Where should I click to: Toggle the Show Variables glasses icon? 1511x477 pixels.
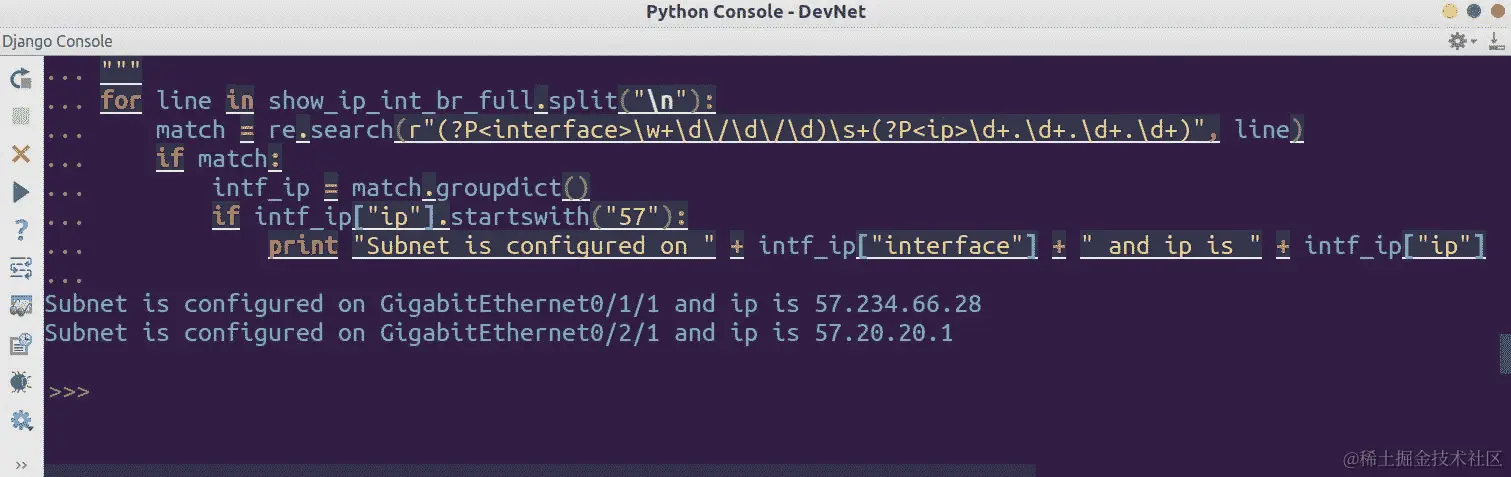coord(20,306)
